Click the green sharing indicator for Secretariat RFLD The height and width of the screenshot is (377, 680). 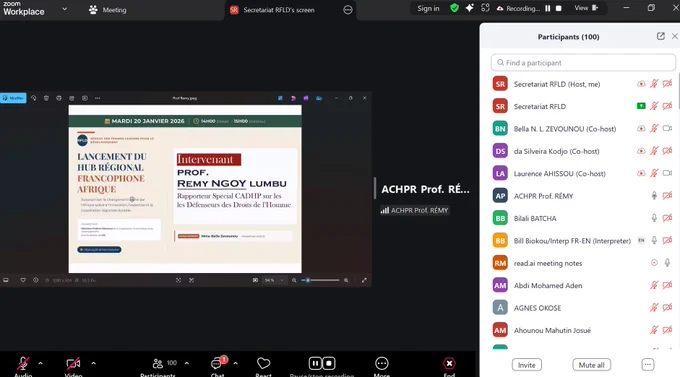641,106
